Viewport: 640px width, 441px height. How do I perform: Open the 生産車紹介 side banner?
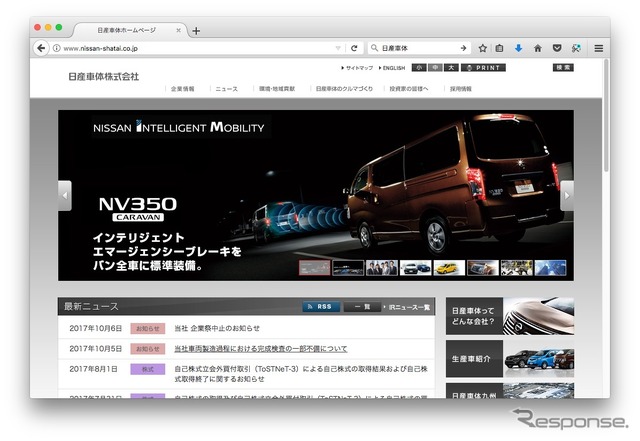pyautogui.click(x=510, y=359)
